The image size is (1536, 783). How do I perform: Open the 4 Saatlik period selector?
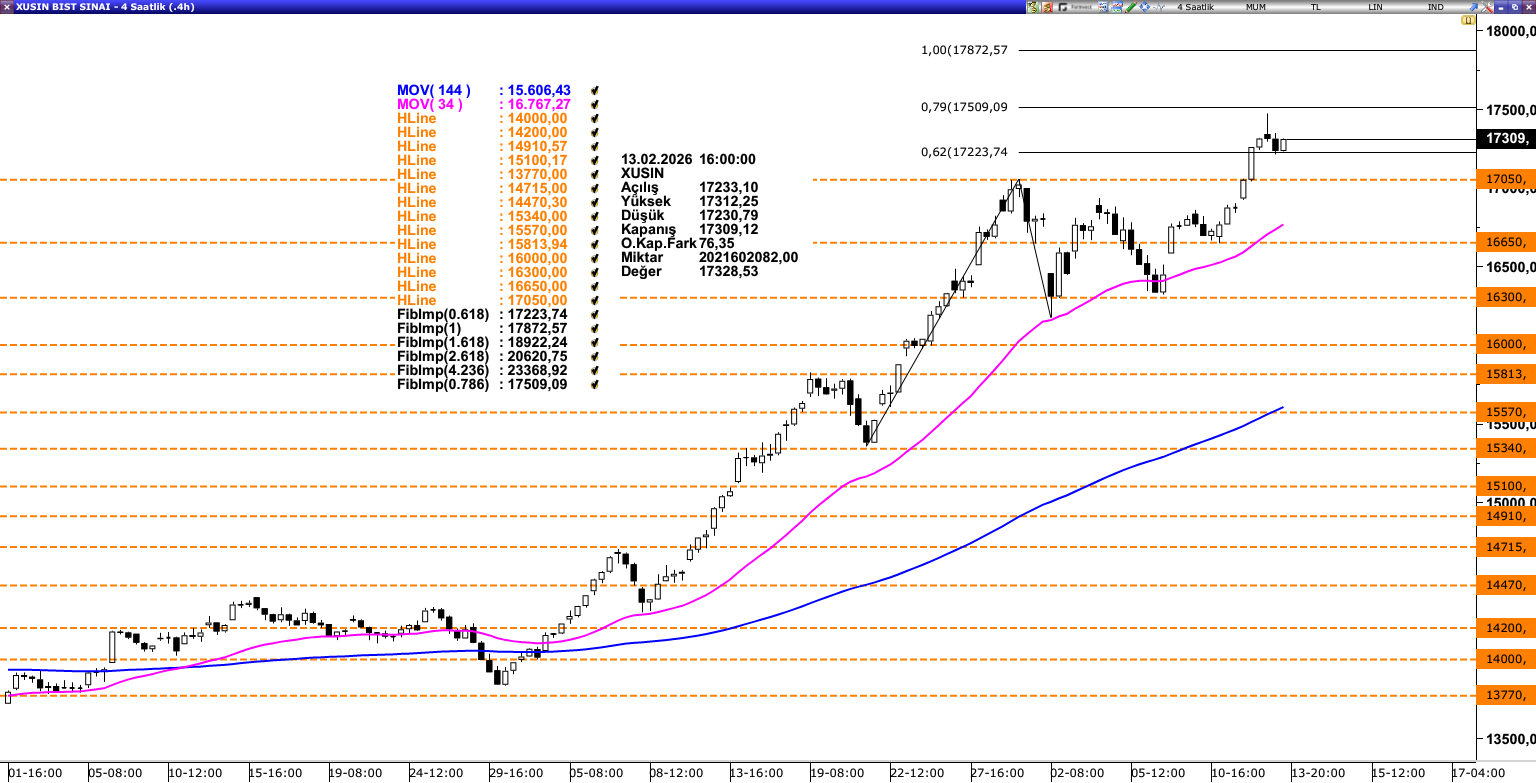pyautogui.click(x=1195, y=7)
